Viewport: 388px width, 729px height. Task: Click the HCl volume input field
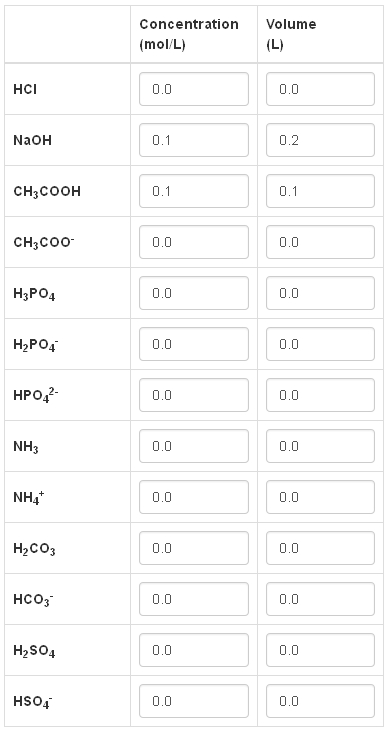pos(320,89)
